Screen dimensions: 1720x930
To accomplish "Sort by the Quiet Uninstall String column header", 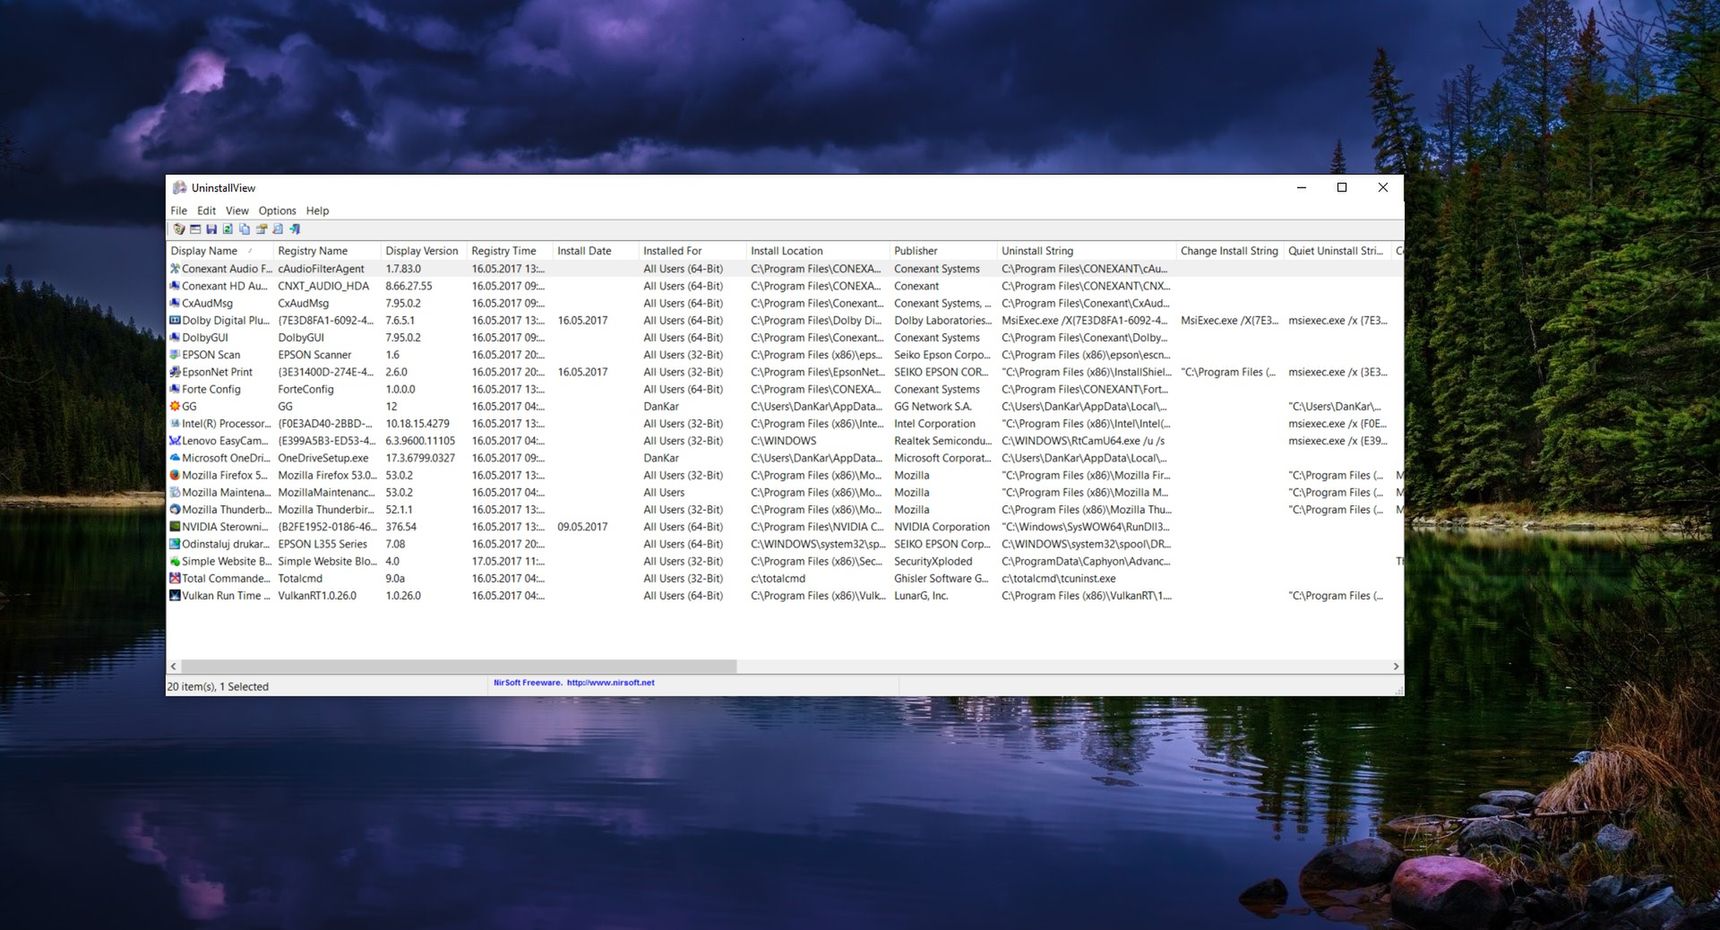I will 1338,251.
